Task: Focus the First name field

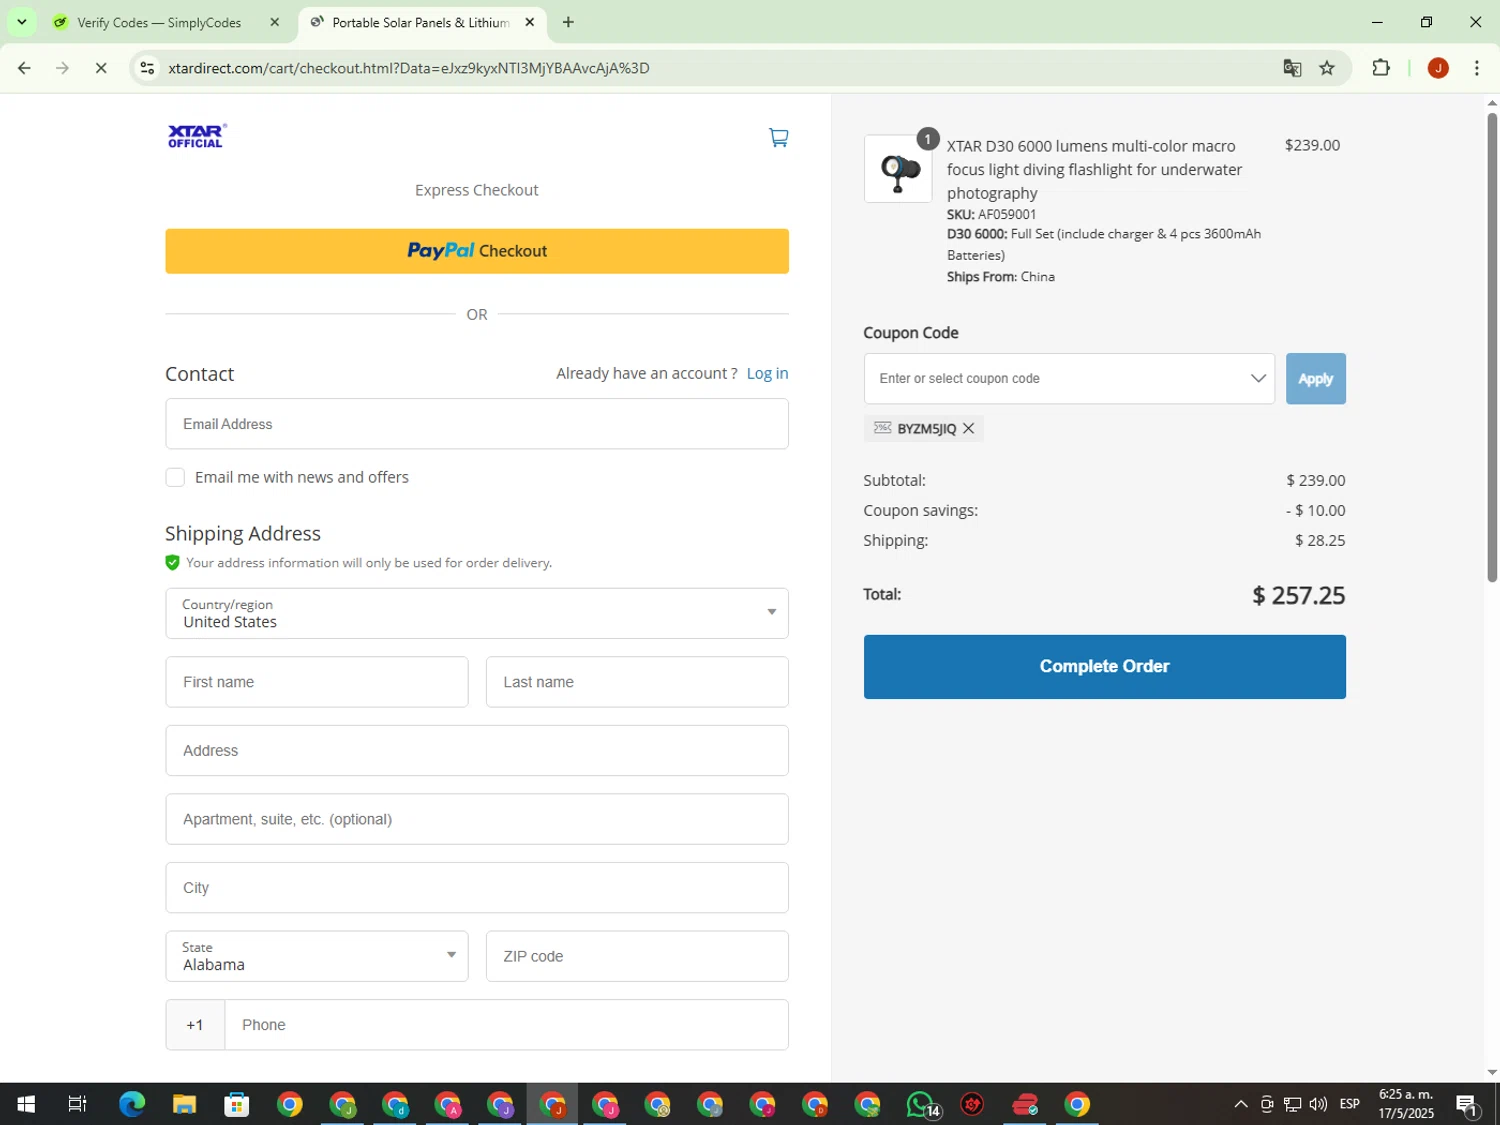Action: point(317,682)
